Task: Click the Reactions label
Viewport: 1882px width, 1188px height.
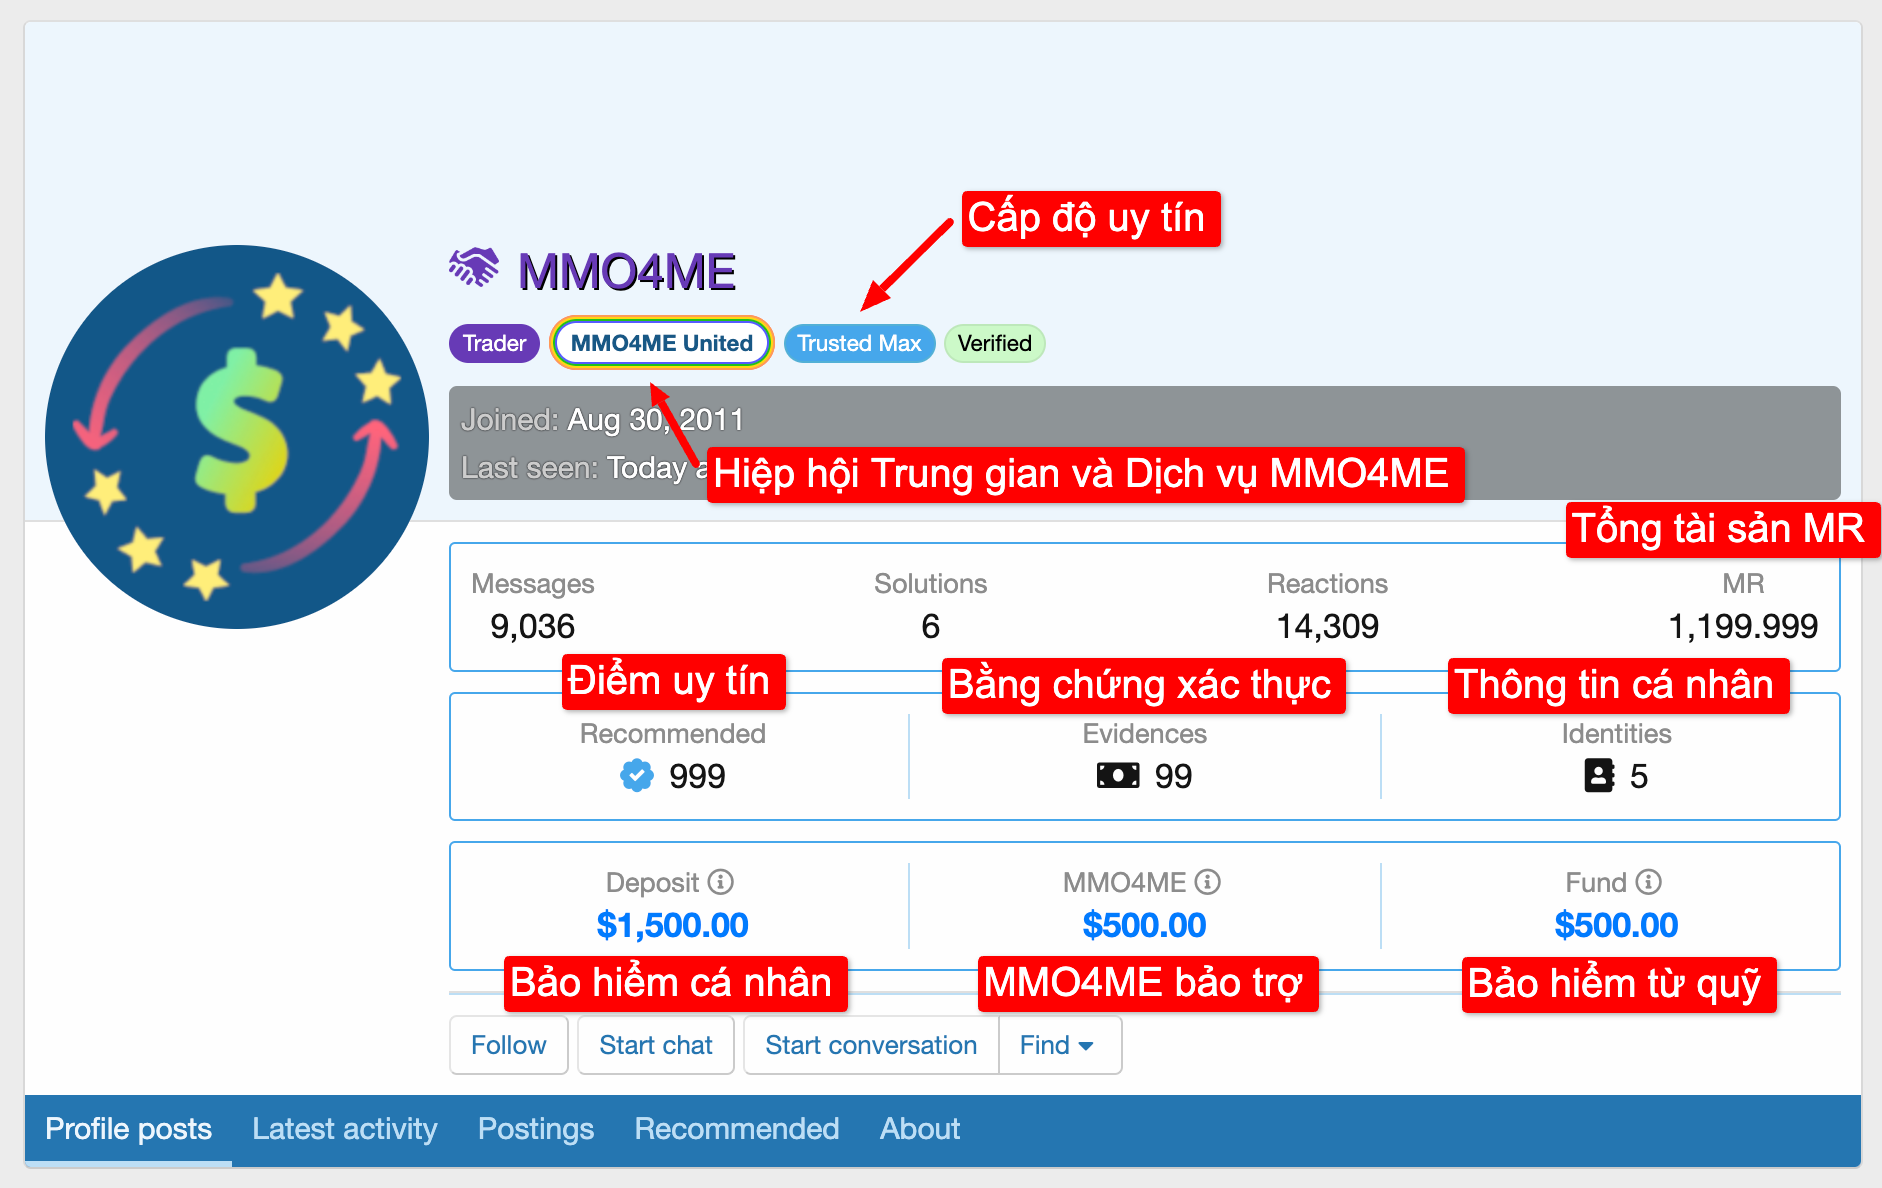Action: (1327, 584)
